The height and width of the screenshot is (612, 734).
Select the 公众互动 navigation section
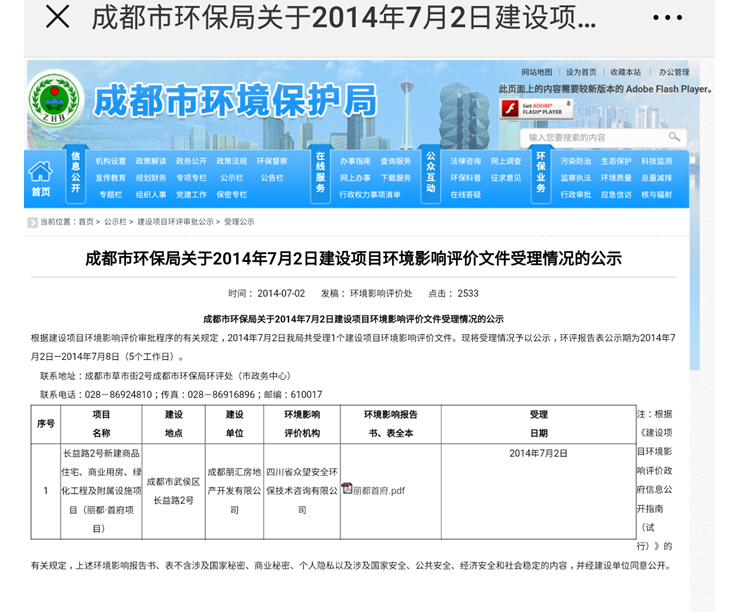click(430, 176)
